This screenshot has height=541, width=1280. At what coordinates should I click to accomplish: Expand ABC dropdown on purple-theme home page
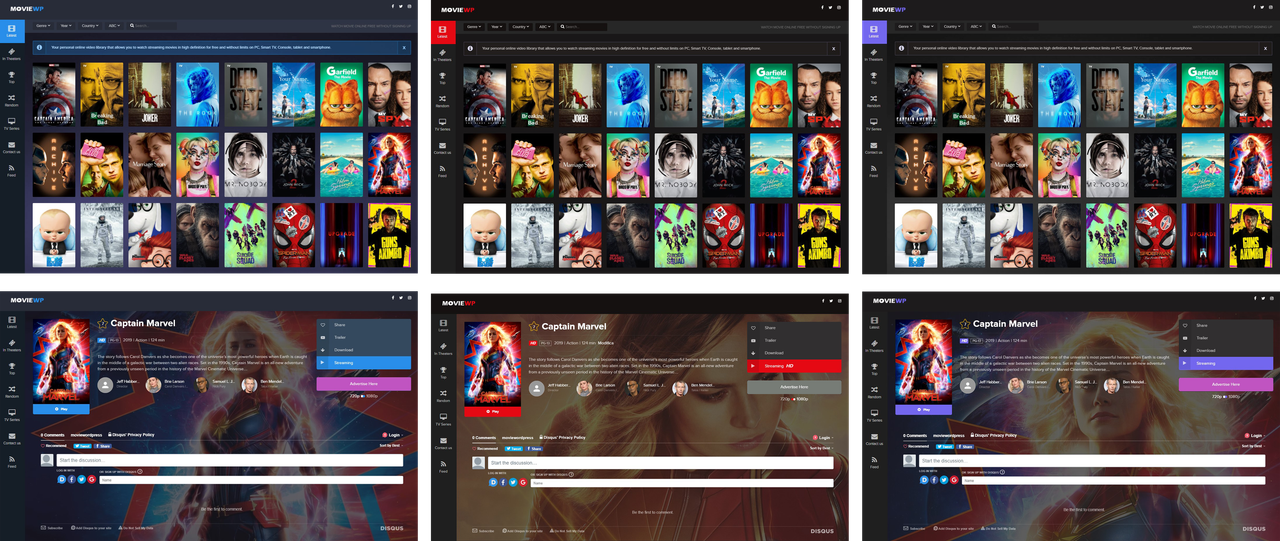click(x=976, y=26)
